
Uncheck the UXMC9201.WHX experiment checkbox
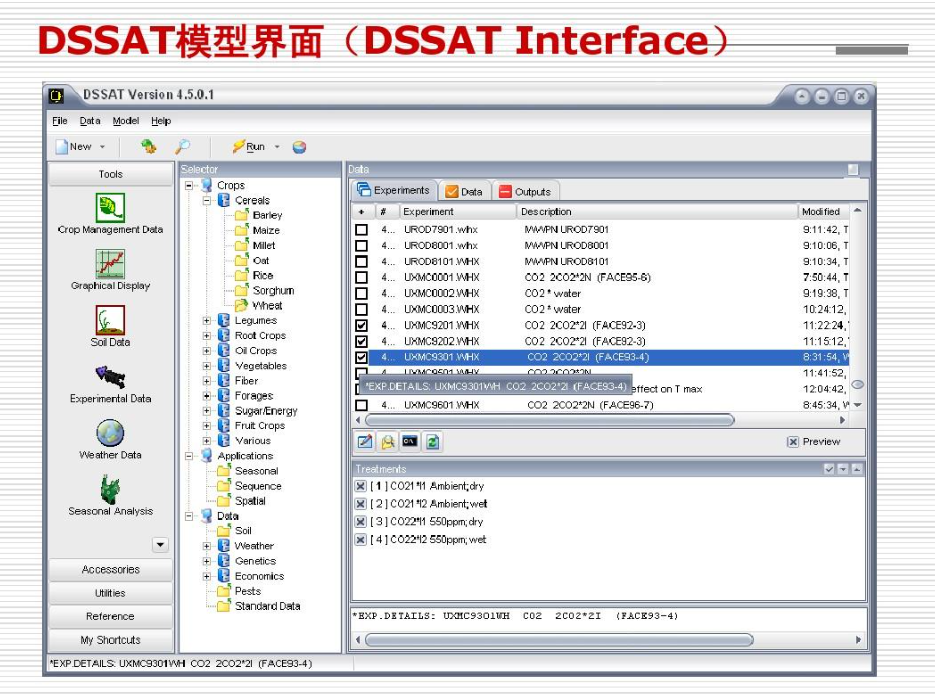click(x=361, y=326)
